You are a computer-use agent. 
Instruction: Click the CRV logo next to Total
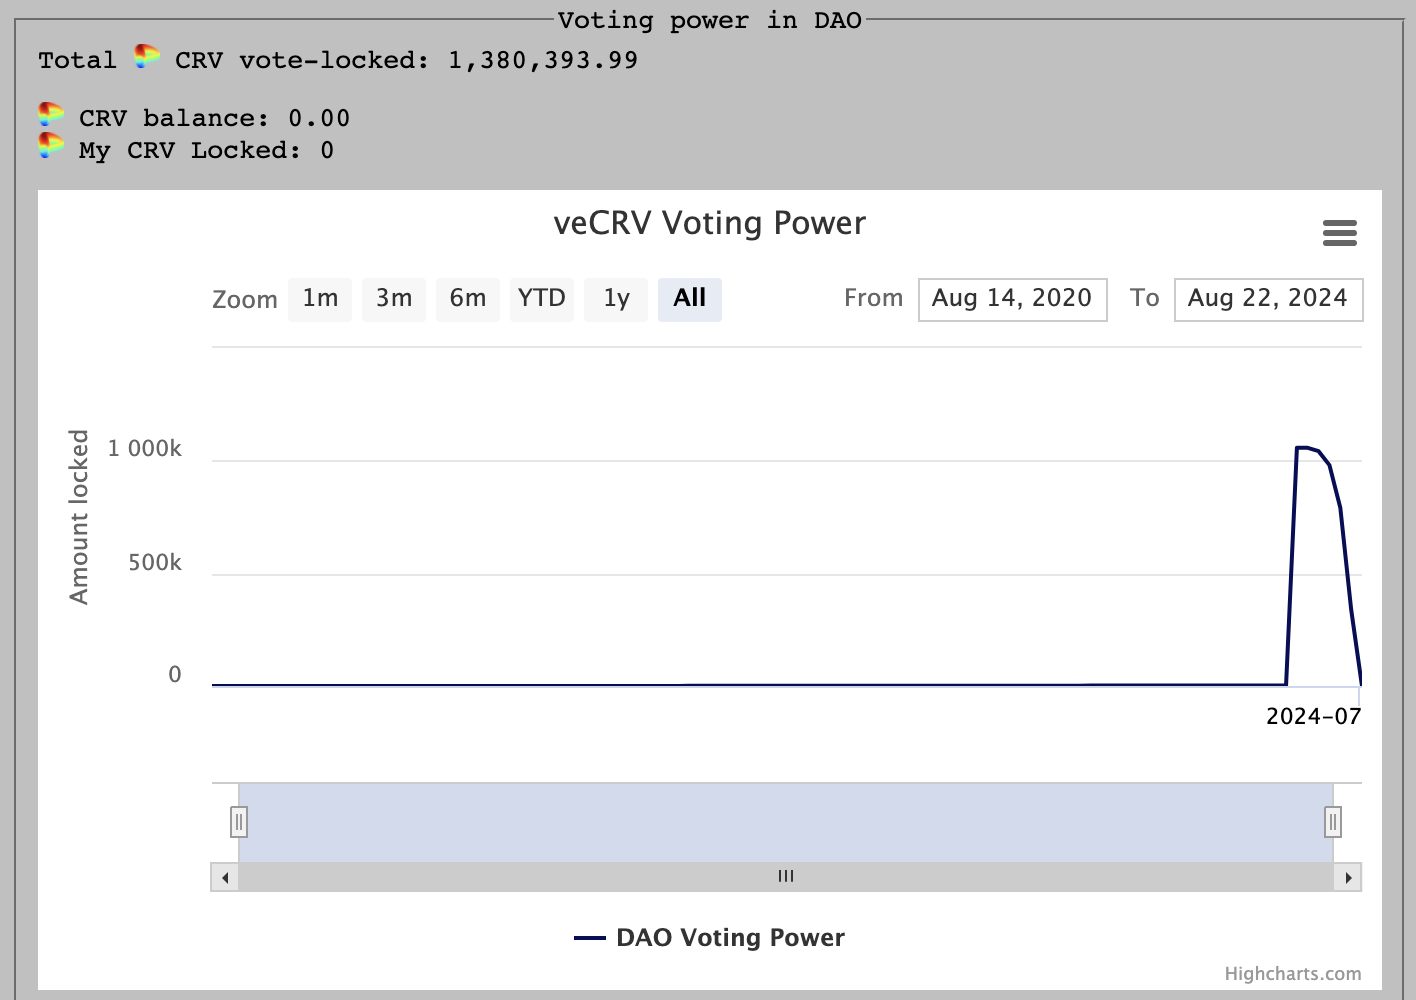146,57
